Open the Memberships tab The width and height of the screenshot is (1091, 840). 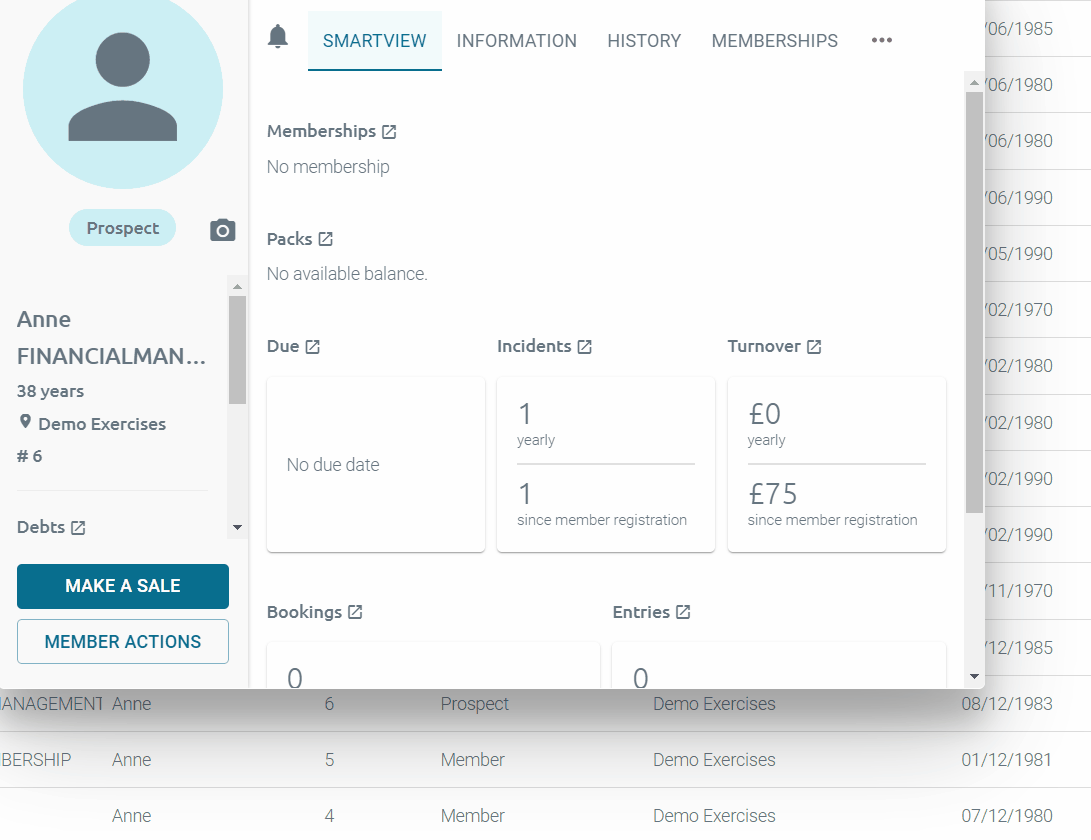coord(774,41)
